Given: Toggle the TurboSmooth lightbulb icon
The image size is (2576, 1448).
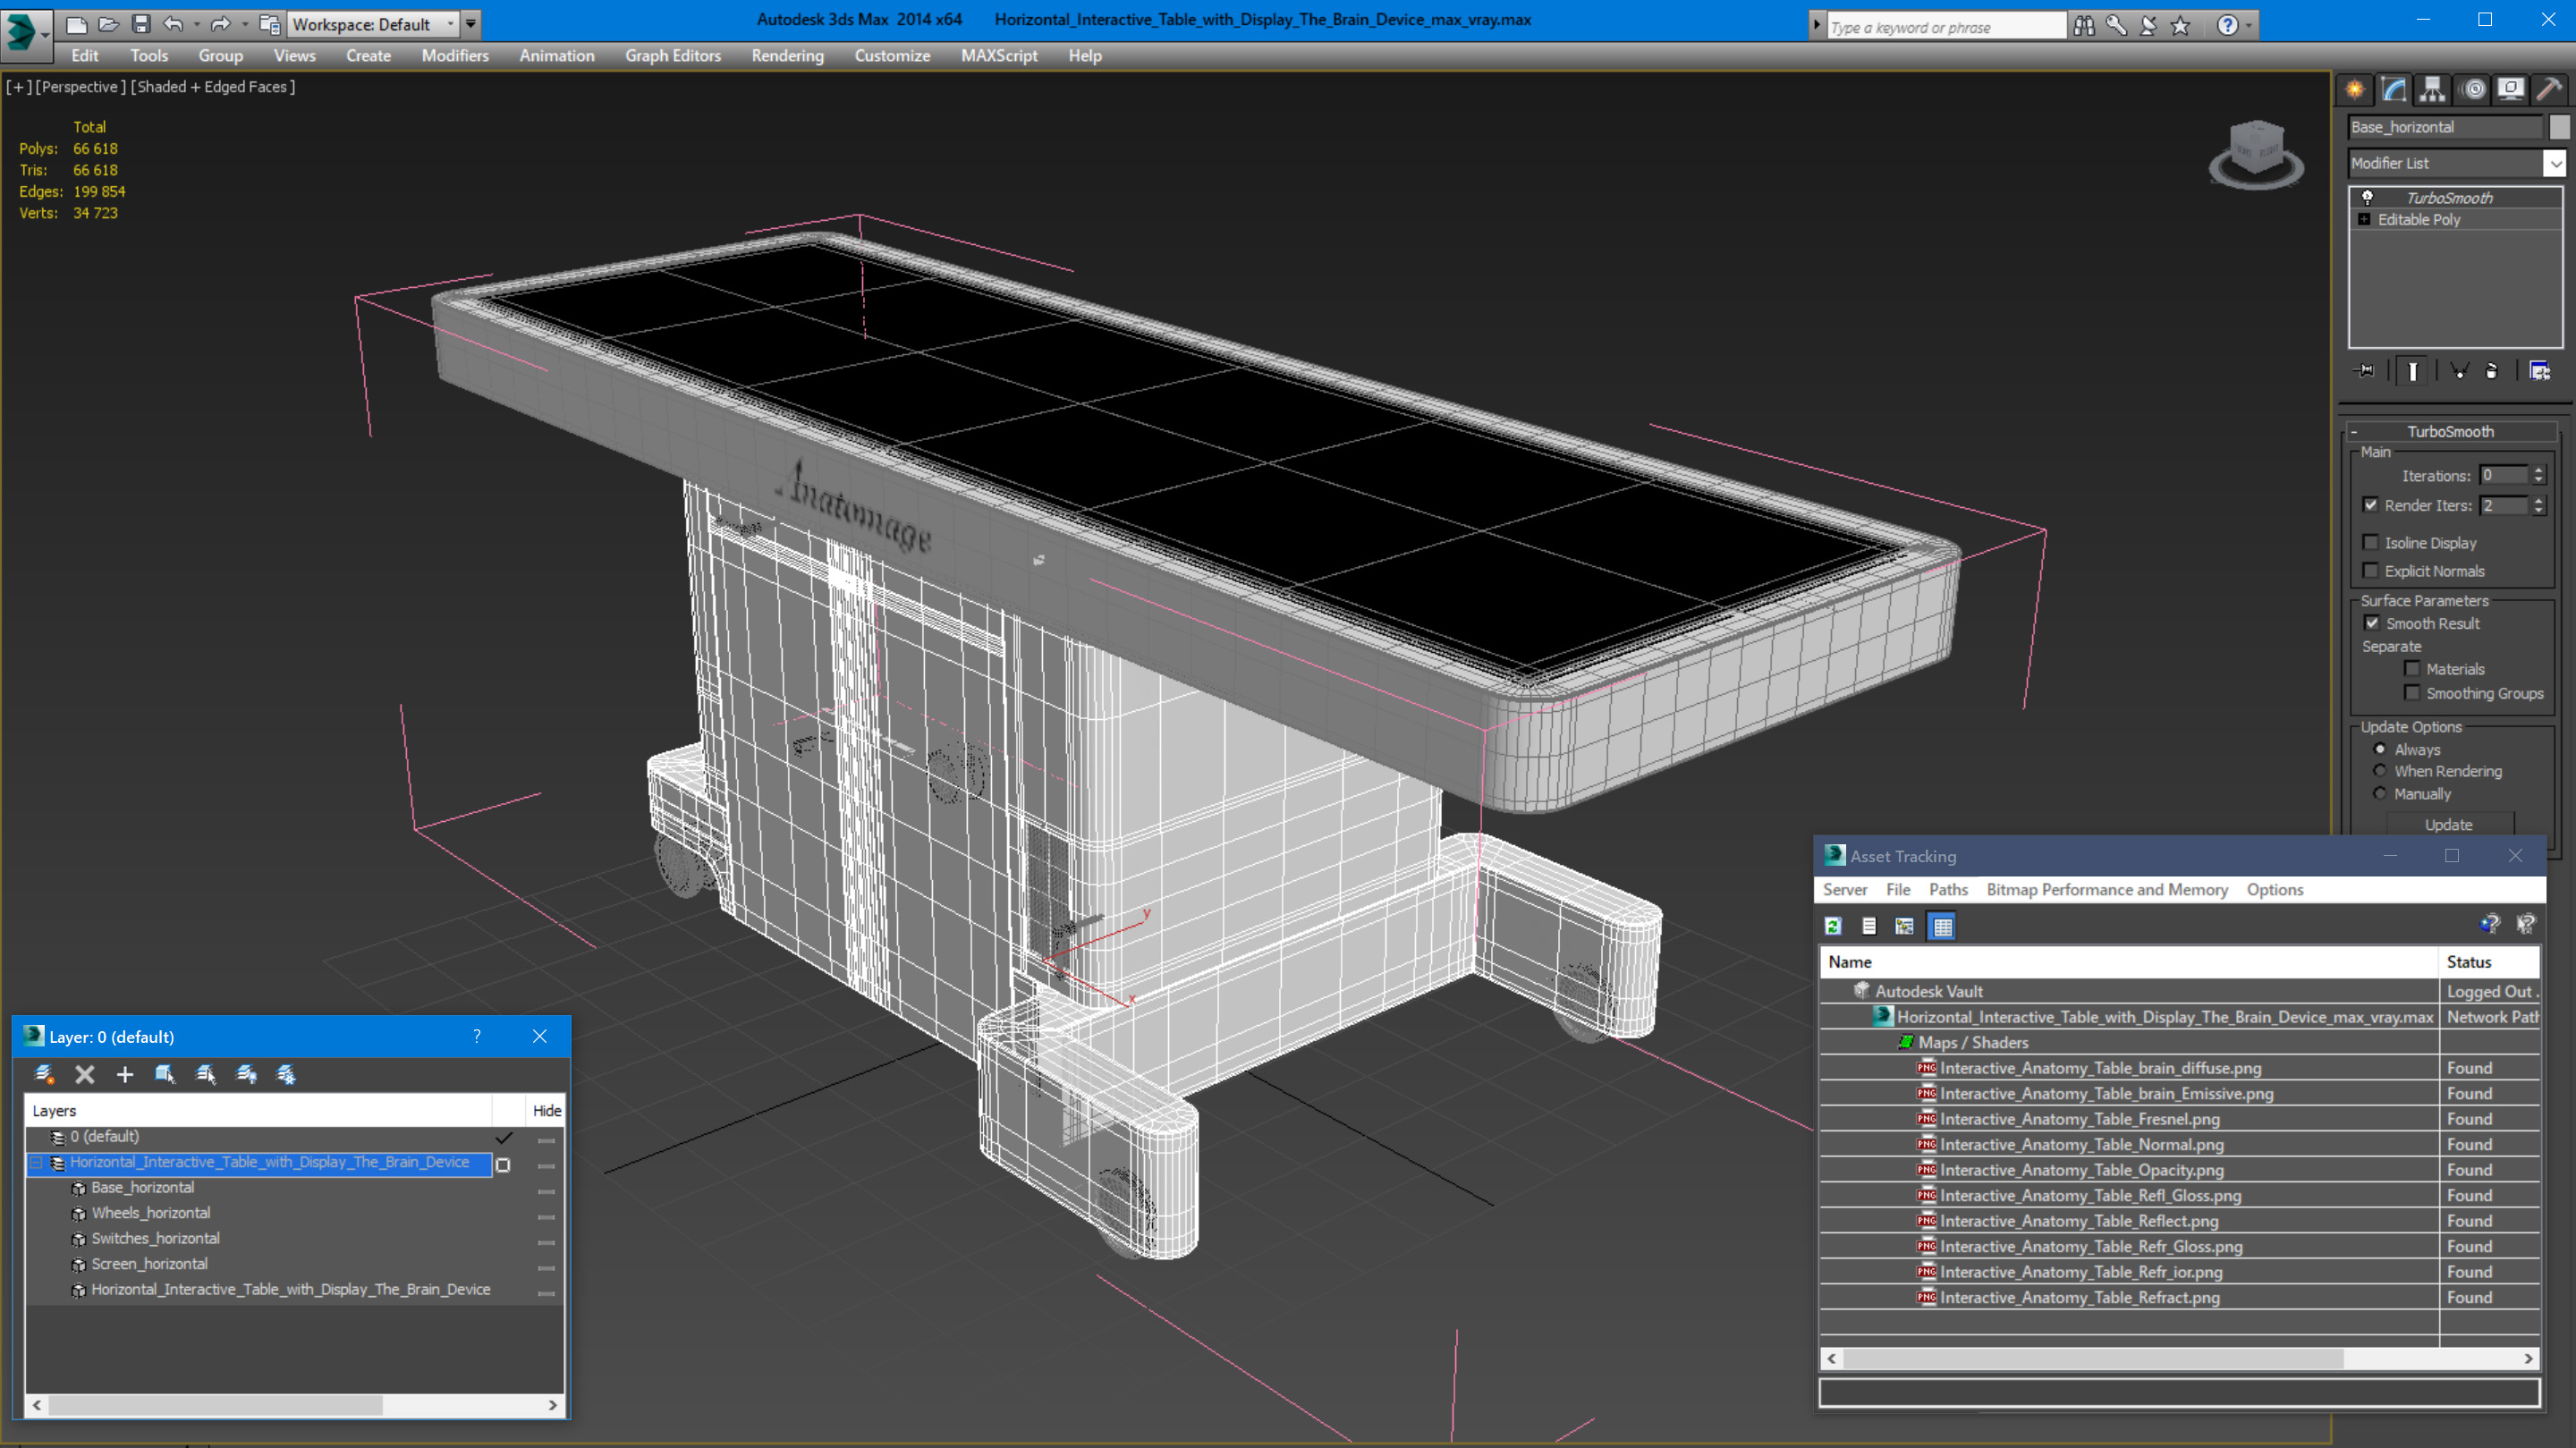Looking at the screenshot, I should [2367, 198].
